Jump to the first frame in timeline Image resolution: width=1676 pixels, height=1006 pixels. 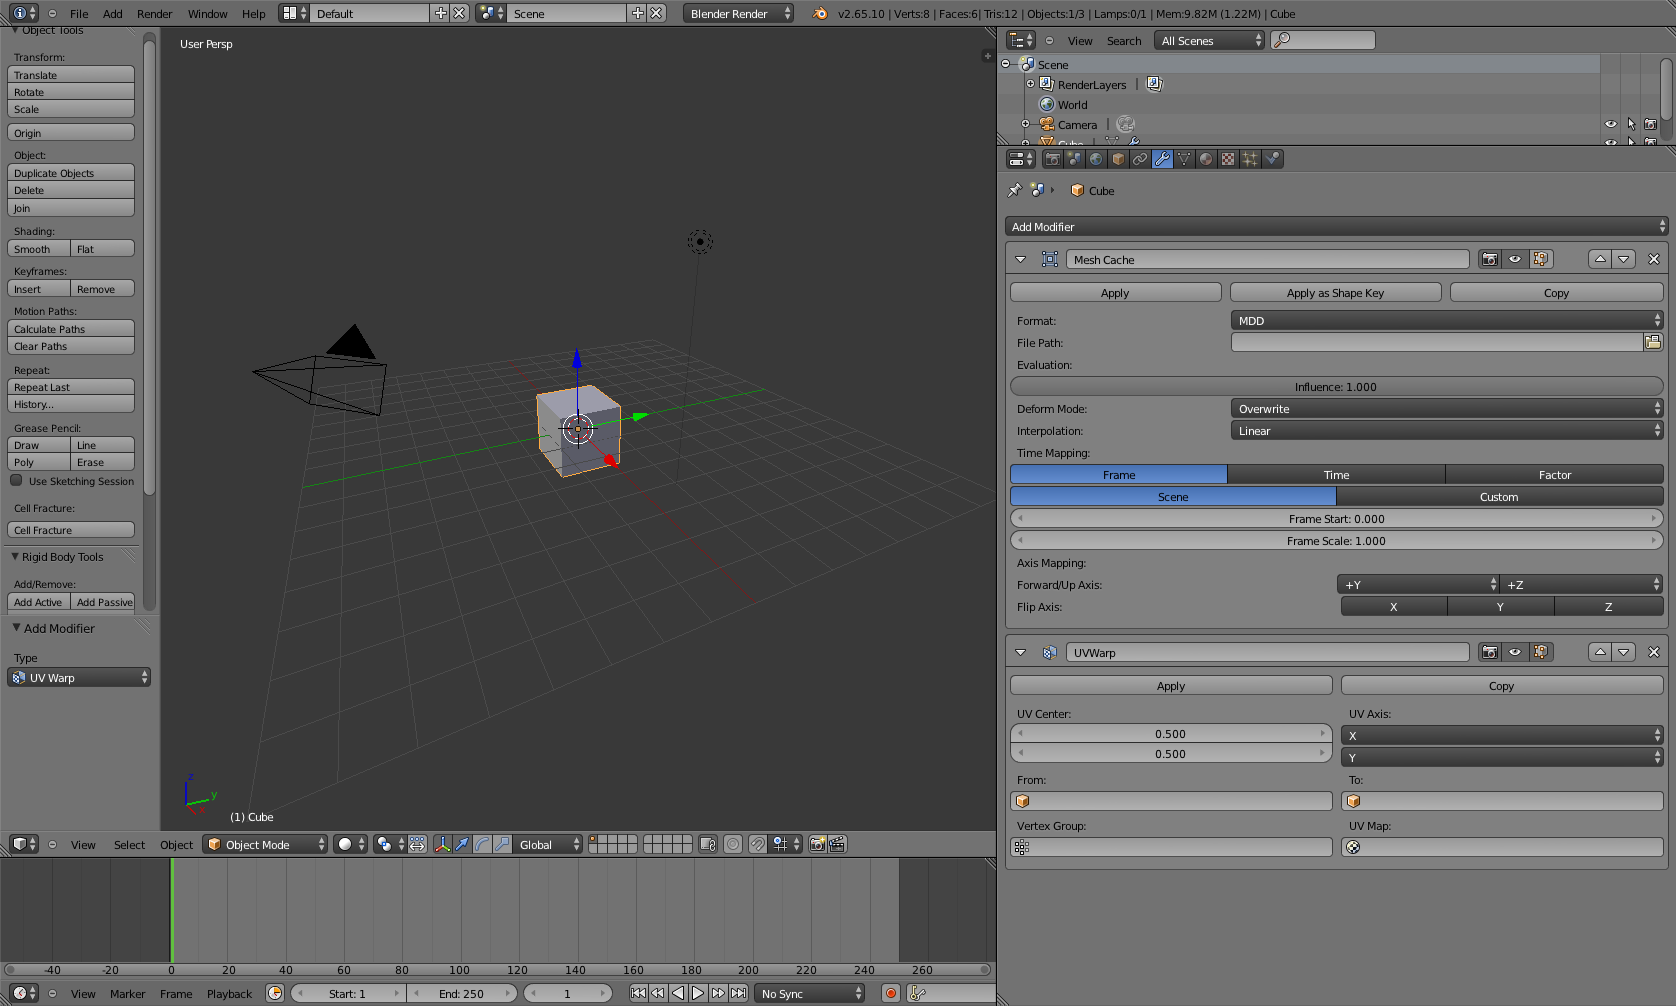click(638, 993)
